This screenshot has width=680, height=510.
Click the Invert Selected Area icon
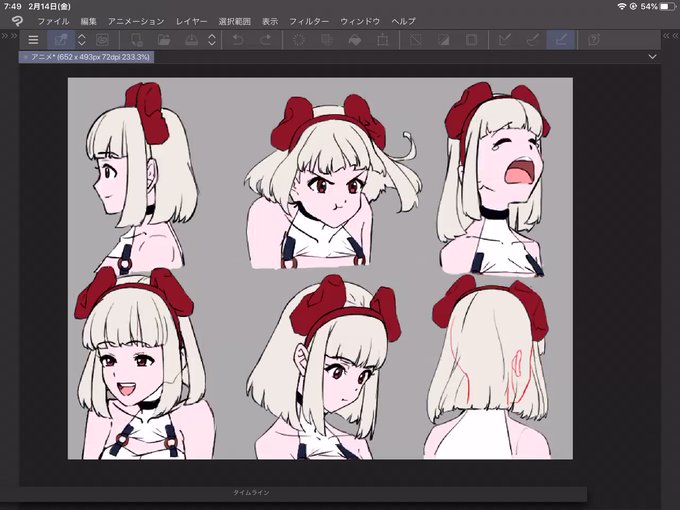[443, 40]
